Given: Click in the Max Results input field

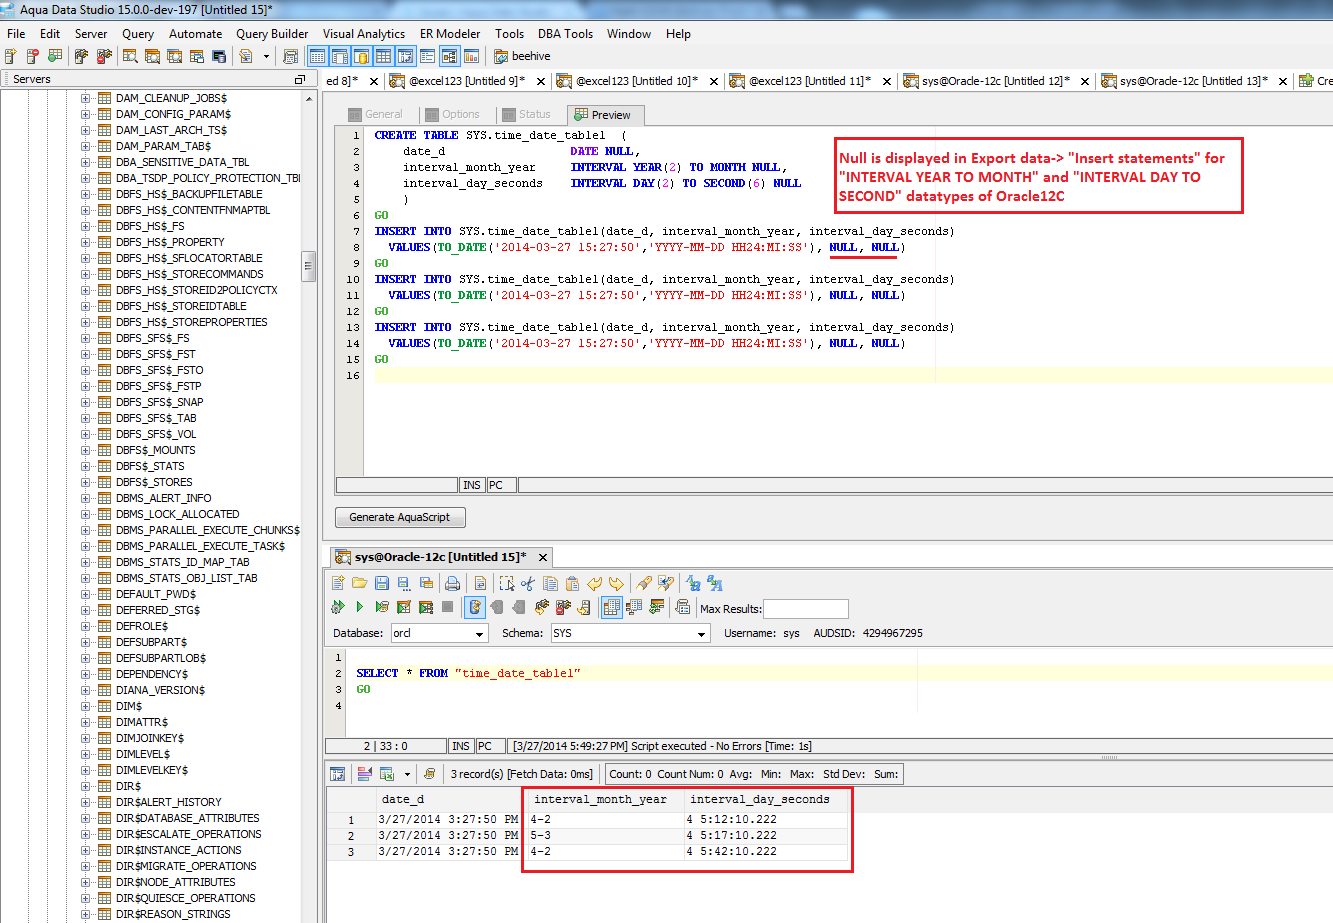Looking at the screenshot, I should (x=805, y=608).
